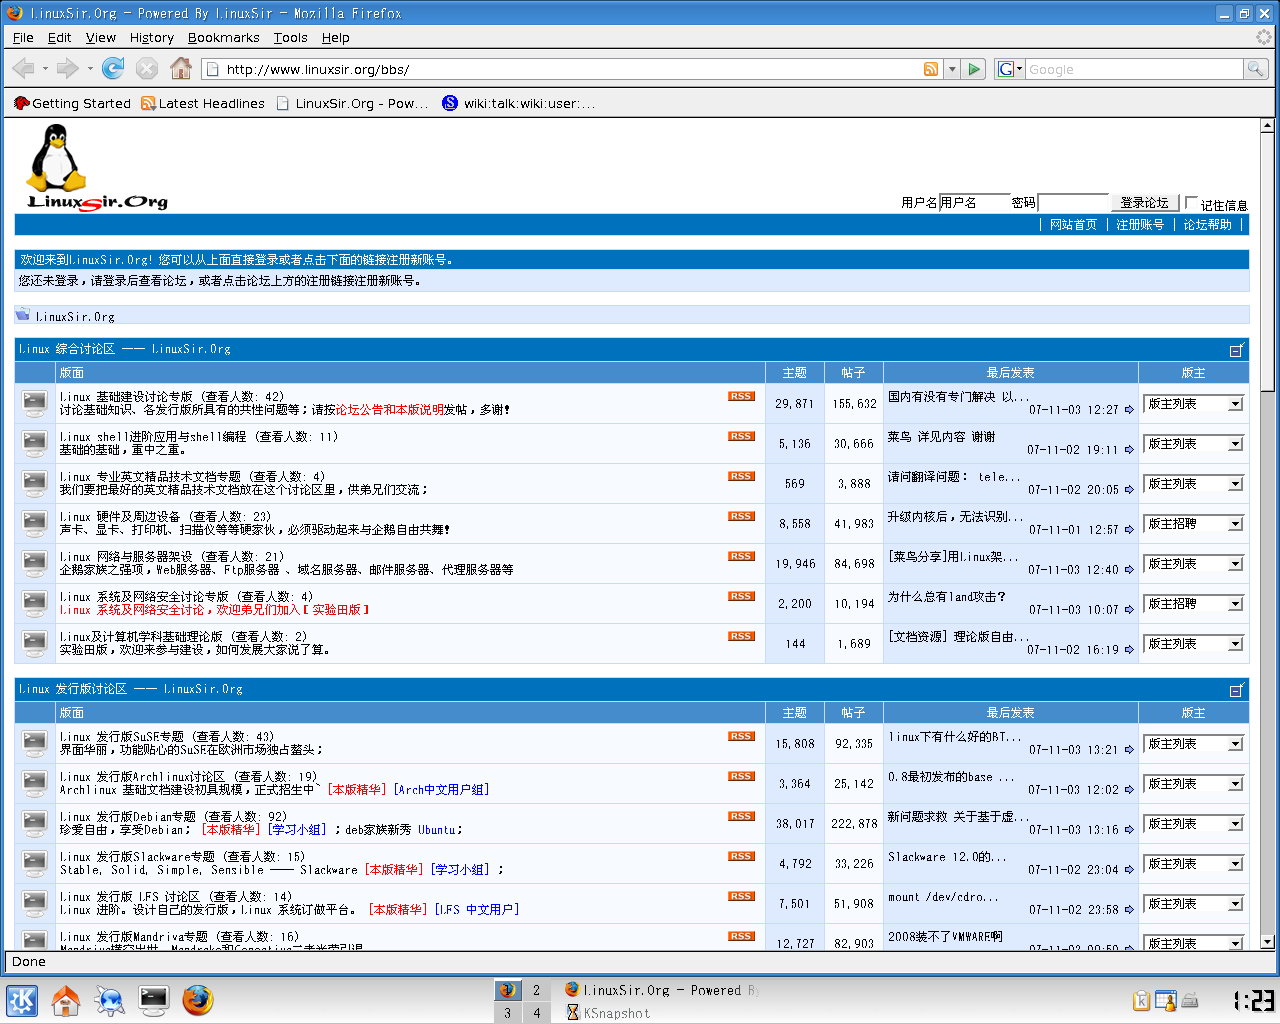
Task: Click RSS badge for shell进阶应用 forum
Action: coord(741,437)
